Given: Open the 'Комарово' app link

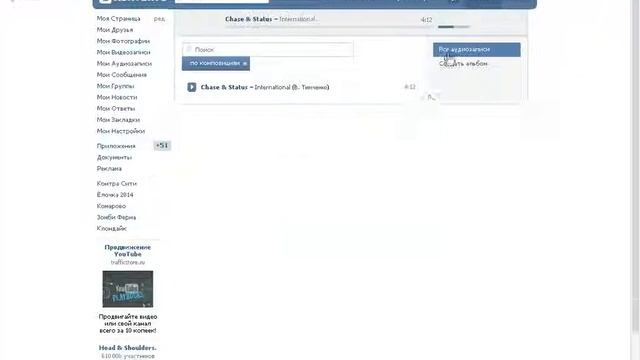Looking at the screenshot, I should coord(111,206).
